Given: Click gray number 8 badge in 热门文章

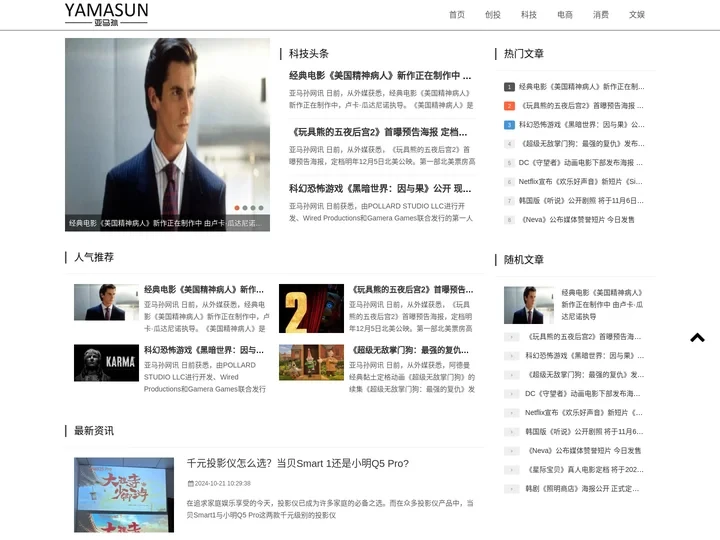Looking at the screenshot, I should point(509,220).
